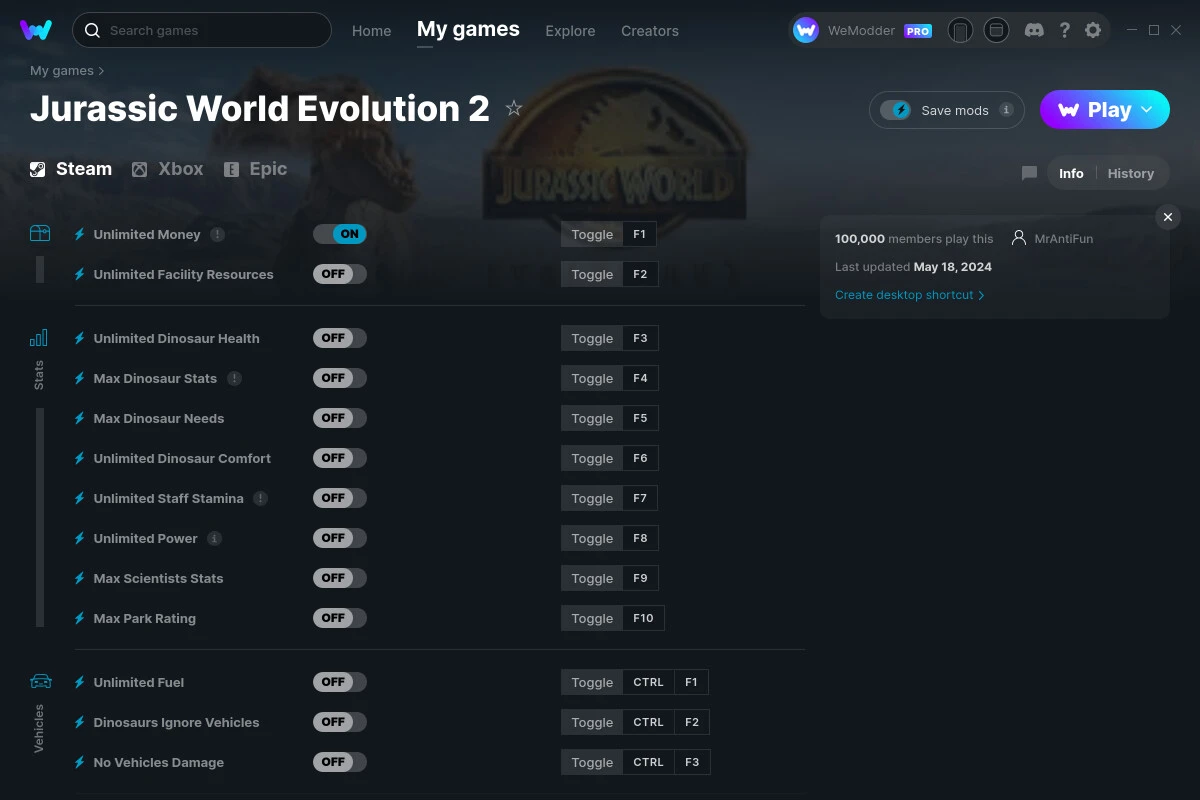Select the Vehicles sidebar icon

40,680
